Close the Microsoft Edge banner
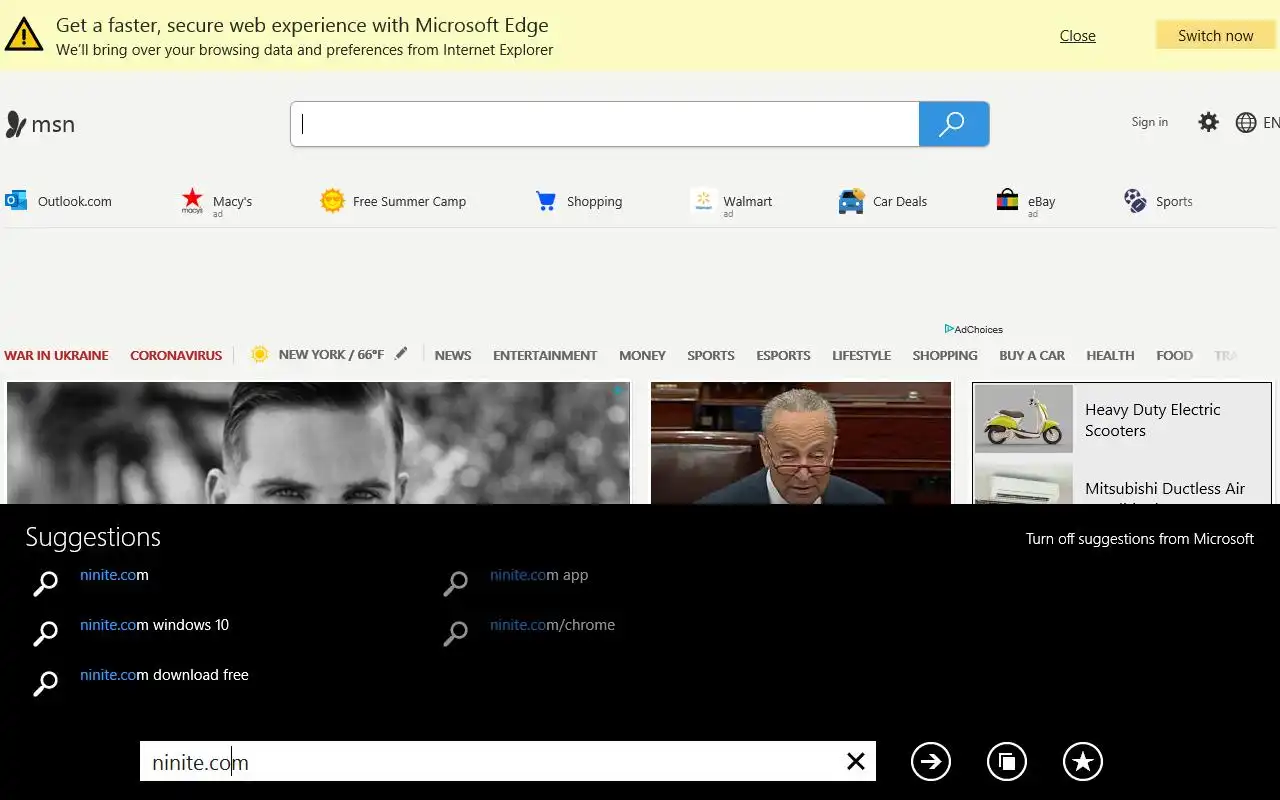The height and width of the screenshot is (800, 1280). (x=1077, y=35)
